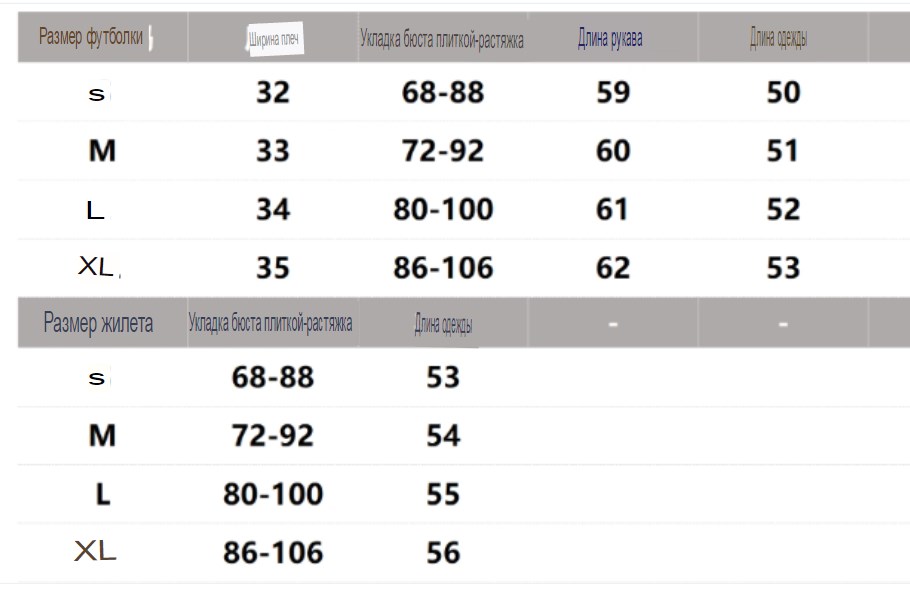Click T-shirt XL garment length 53

[783, 268]
